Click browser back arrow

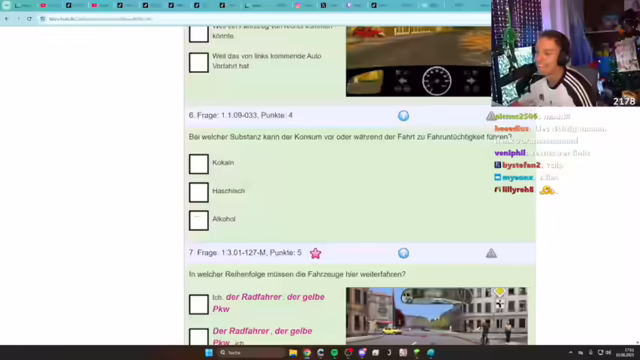[x=7, y=19]
